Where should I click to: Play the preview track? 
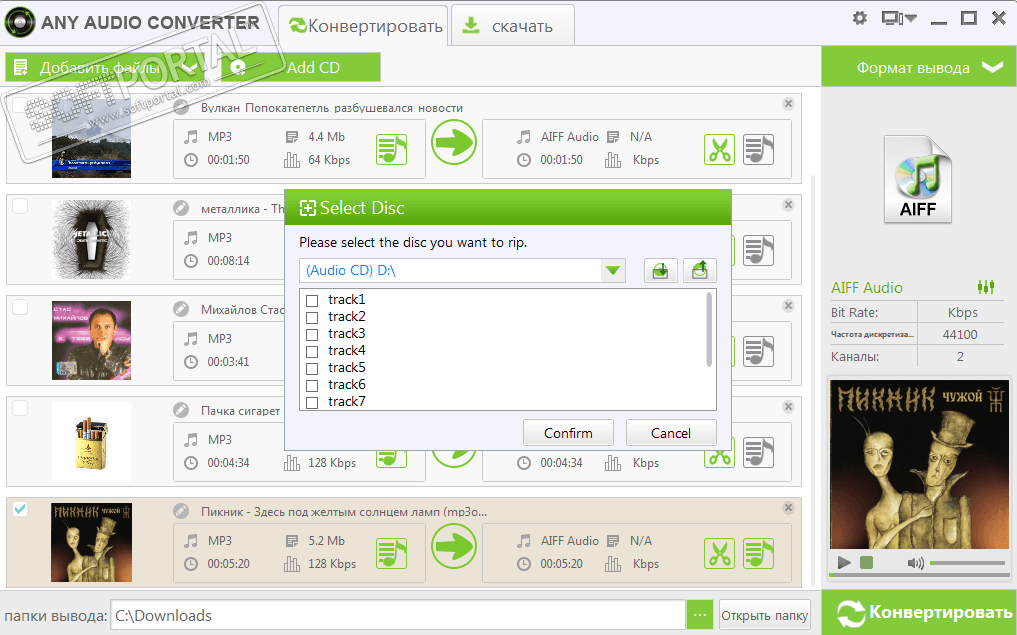pos(844,562)
